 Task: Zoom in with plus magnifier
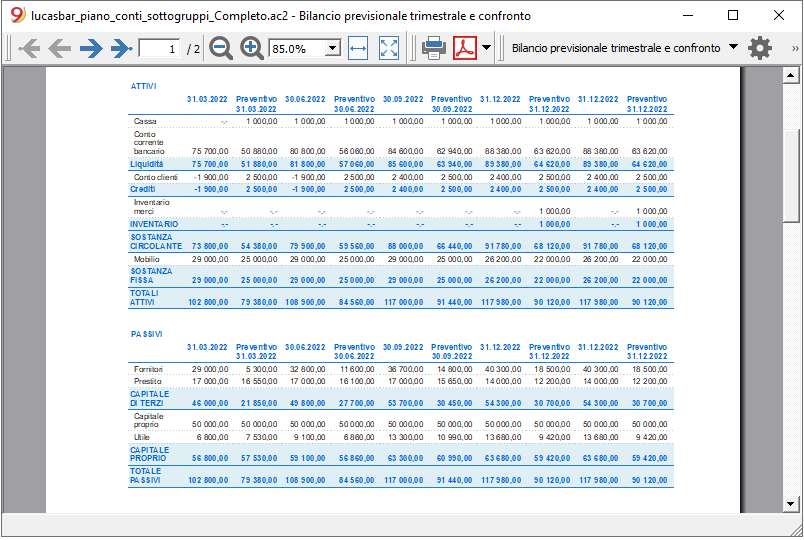click(x=251, y=49)
